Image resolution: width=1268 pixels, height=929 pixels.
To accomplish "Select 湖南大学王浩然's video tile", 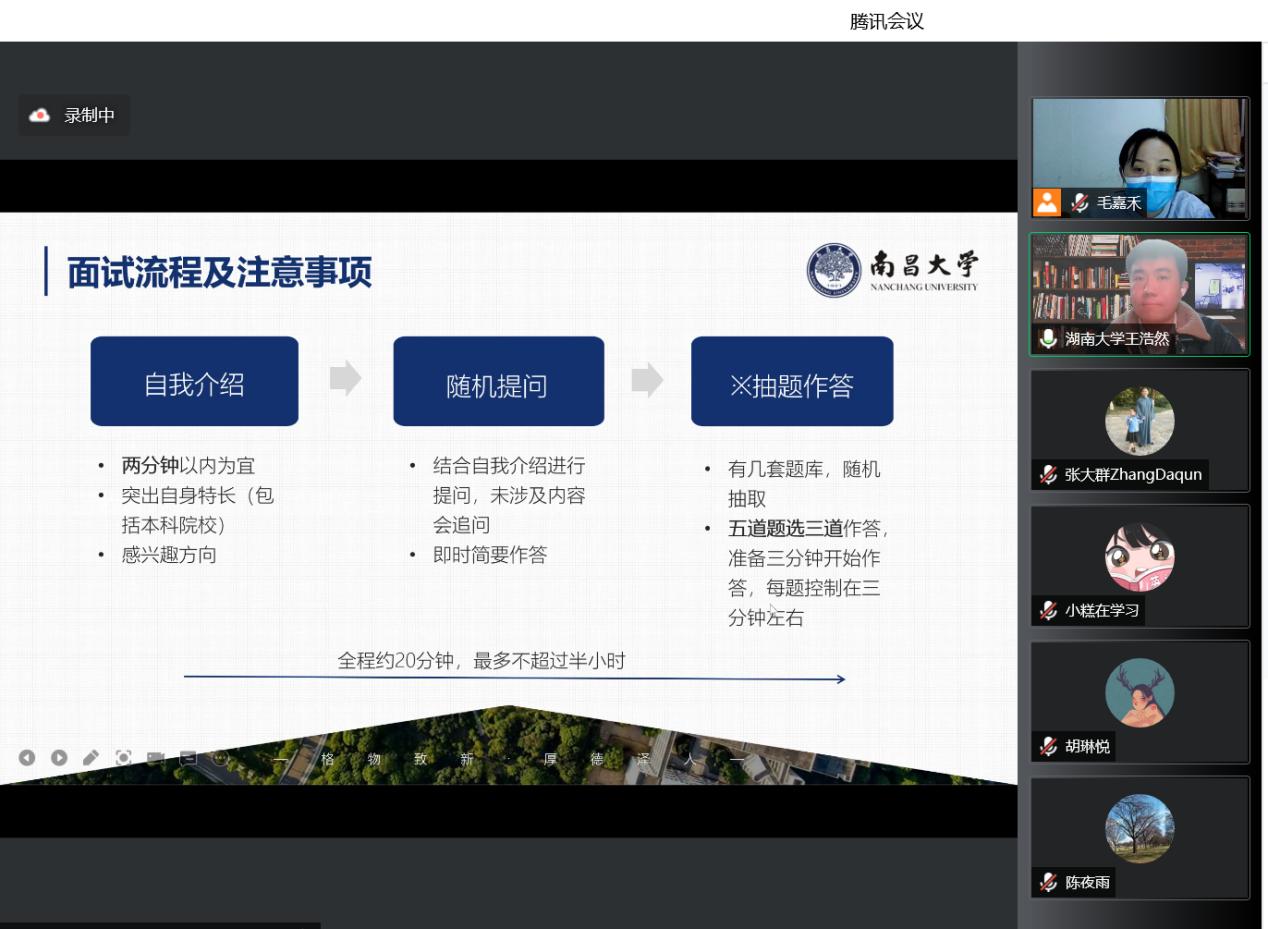I will coord(1139,285).
